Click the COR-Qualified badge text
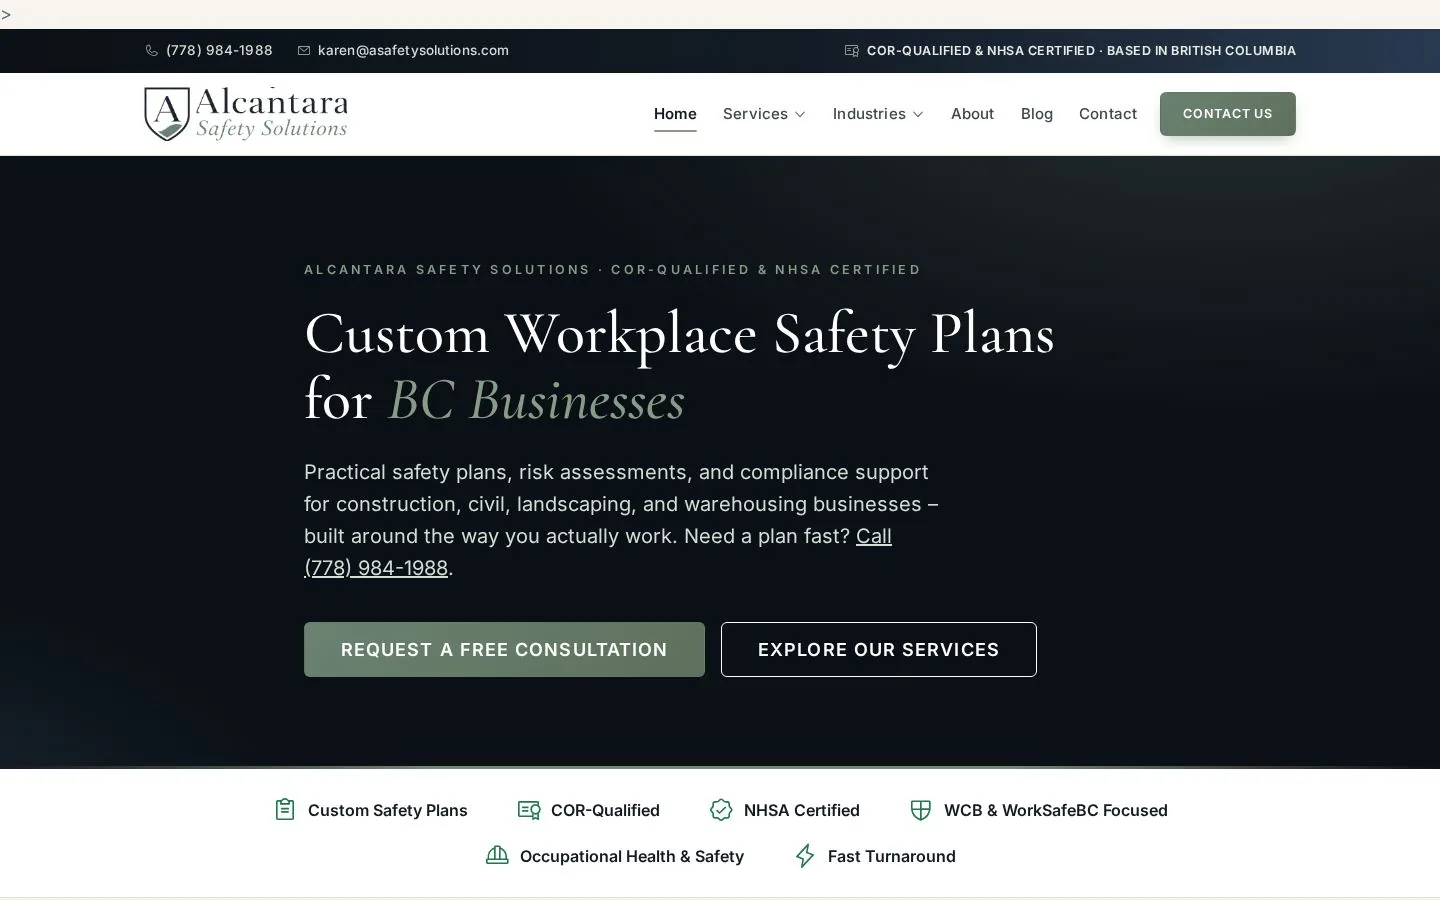Viewport: 1440px width, 900px height. coord(605,810)
